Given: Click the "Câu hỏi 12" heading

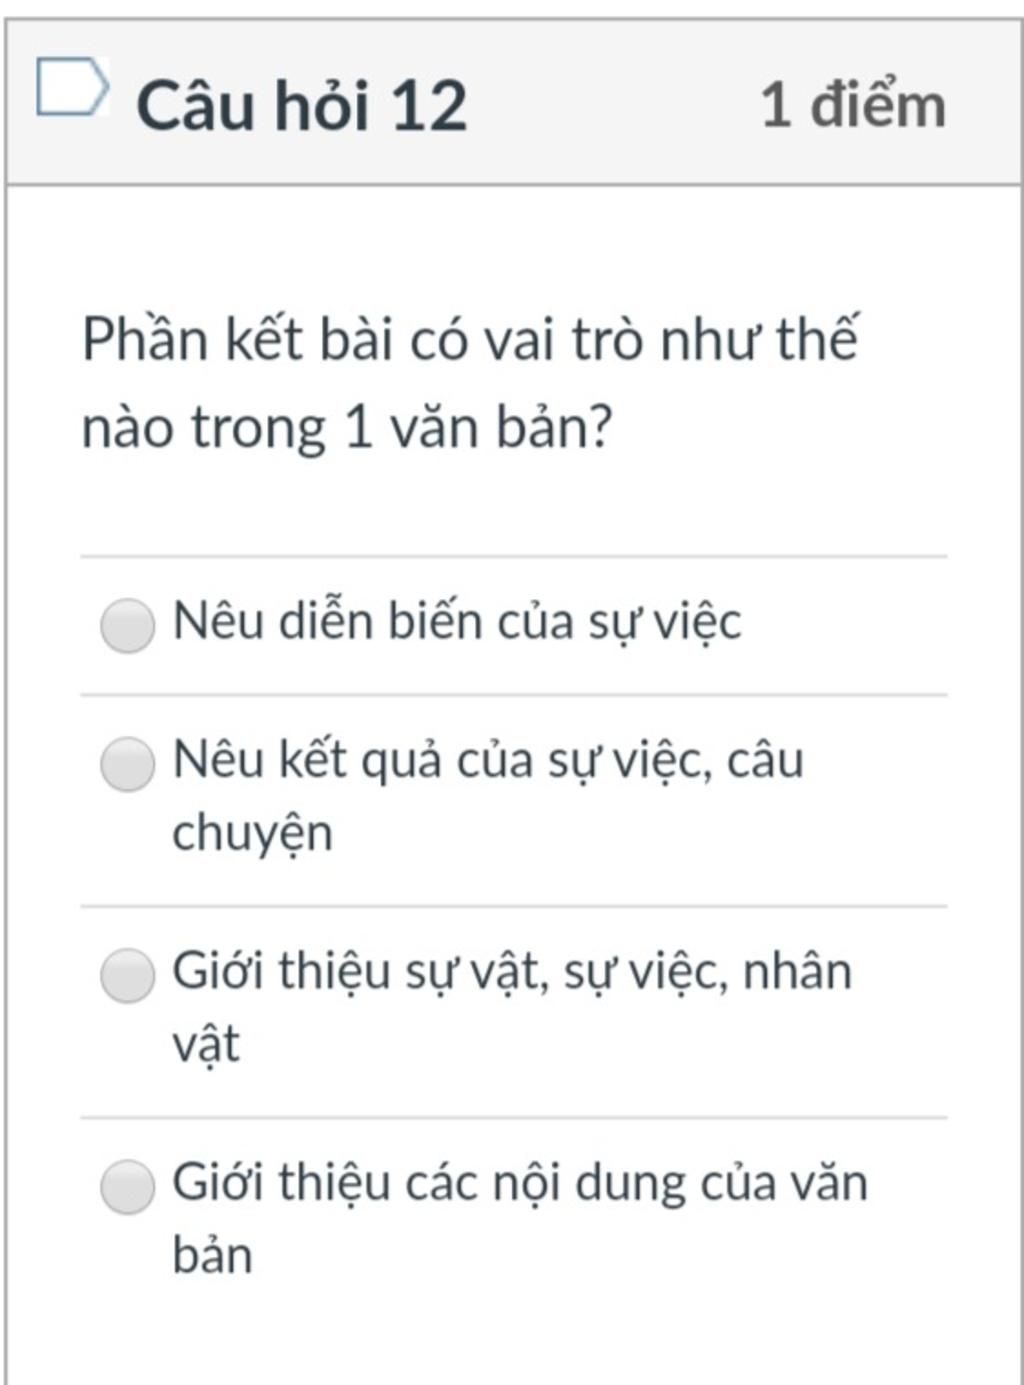Looking at the screenshot, I should (x=301, y=105).
